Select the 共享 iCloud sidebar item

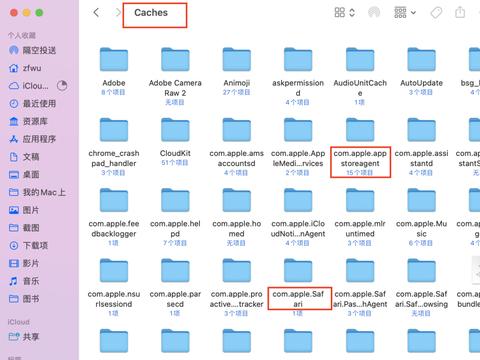(24, 337)
